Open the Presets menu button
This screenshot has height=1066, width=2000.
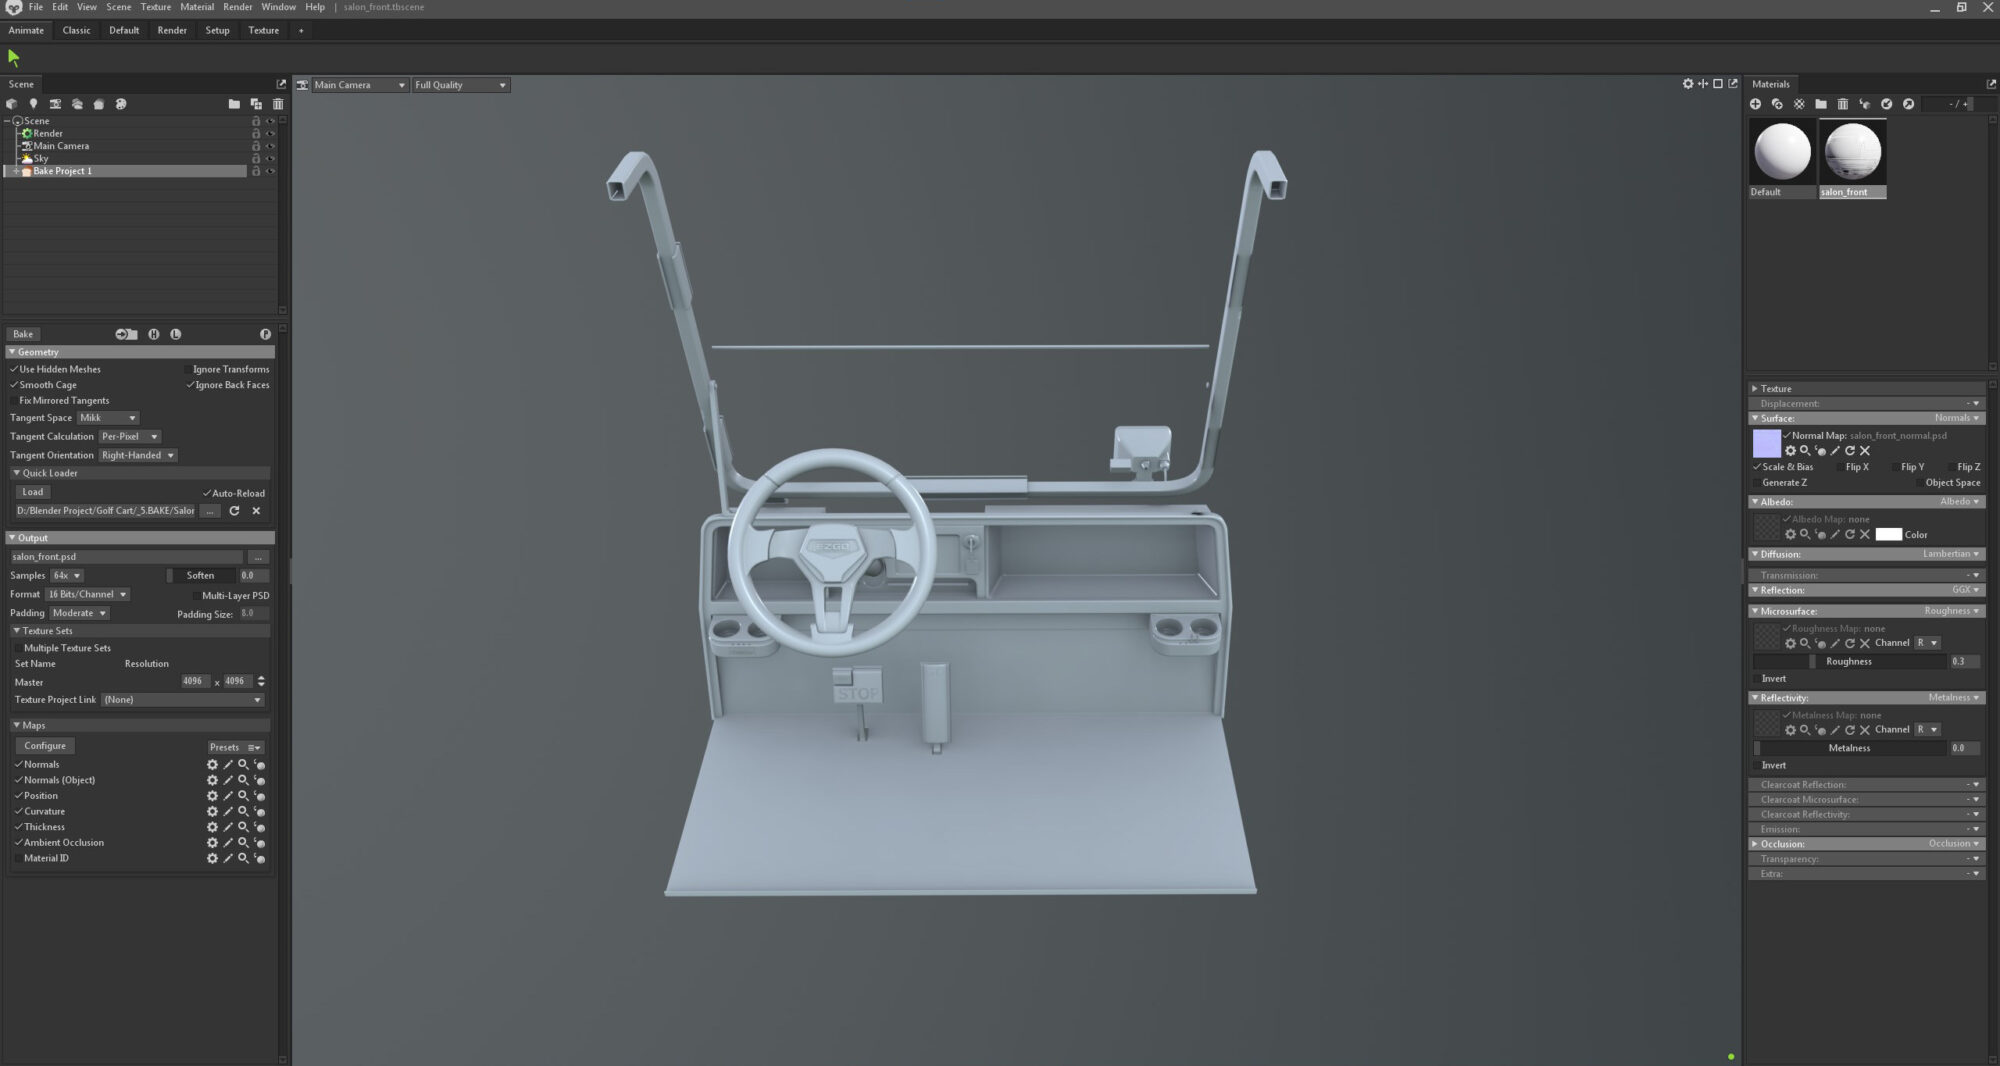(235, 748)
